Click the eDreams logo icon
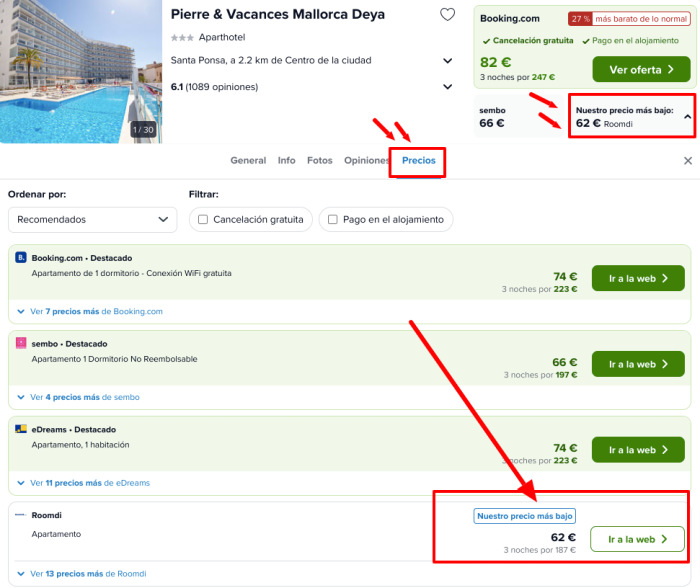 [x=21, y=429]
